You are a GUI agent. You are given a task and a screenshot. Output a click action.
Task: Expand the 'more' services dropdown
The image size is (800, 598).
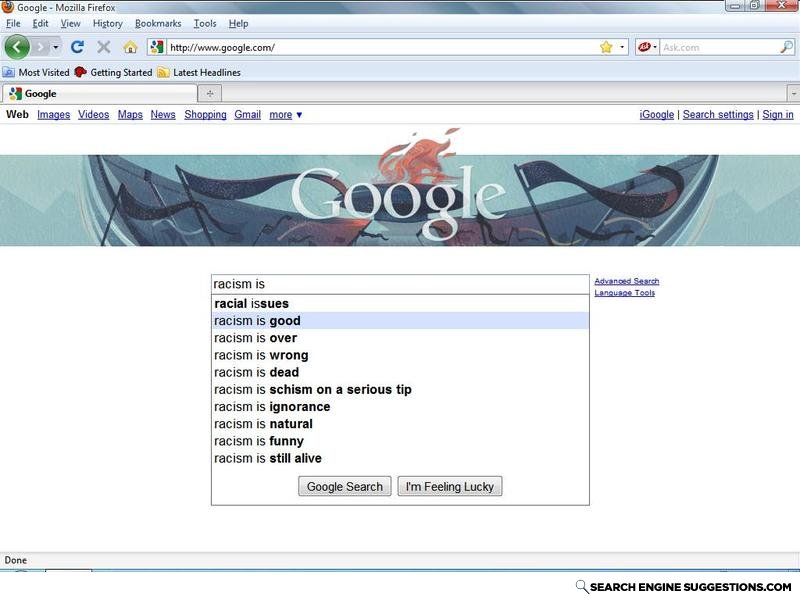click(286, 115)
